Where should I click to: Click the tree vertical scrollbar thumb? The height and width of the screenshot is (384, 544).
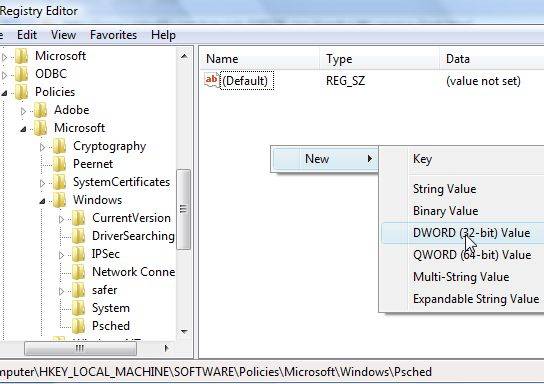(x=184, y=209)
